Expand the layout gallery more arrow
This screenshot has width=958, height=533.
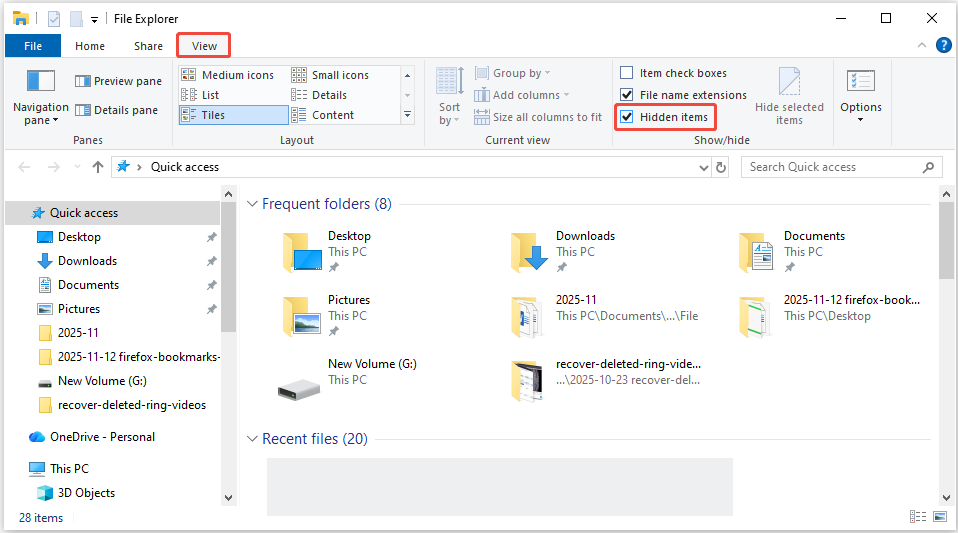[x=408, y=115]
